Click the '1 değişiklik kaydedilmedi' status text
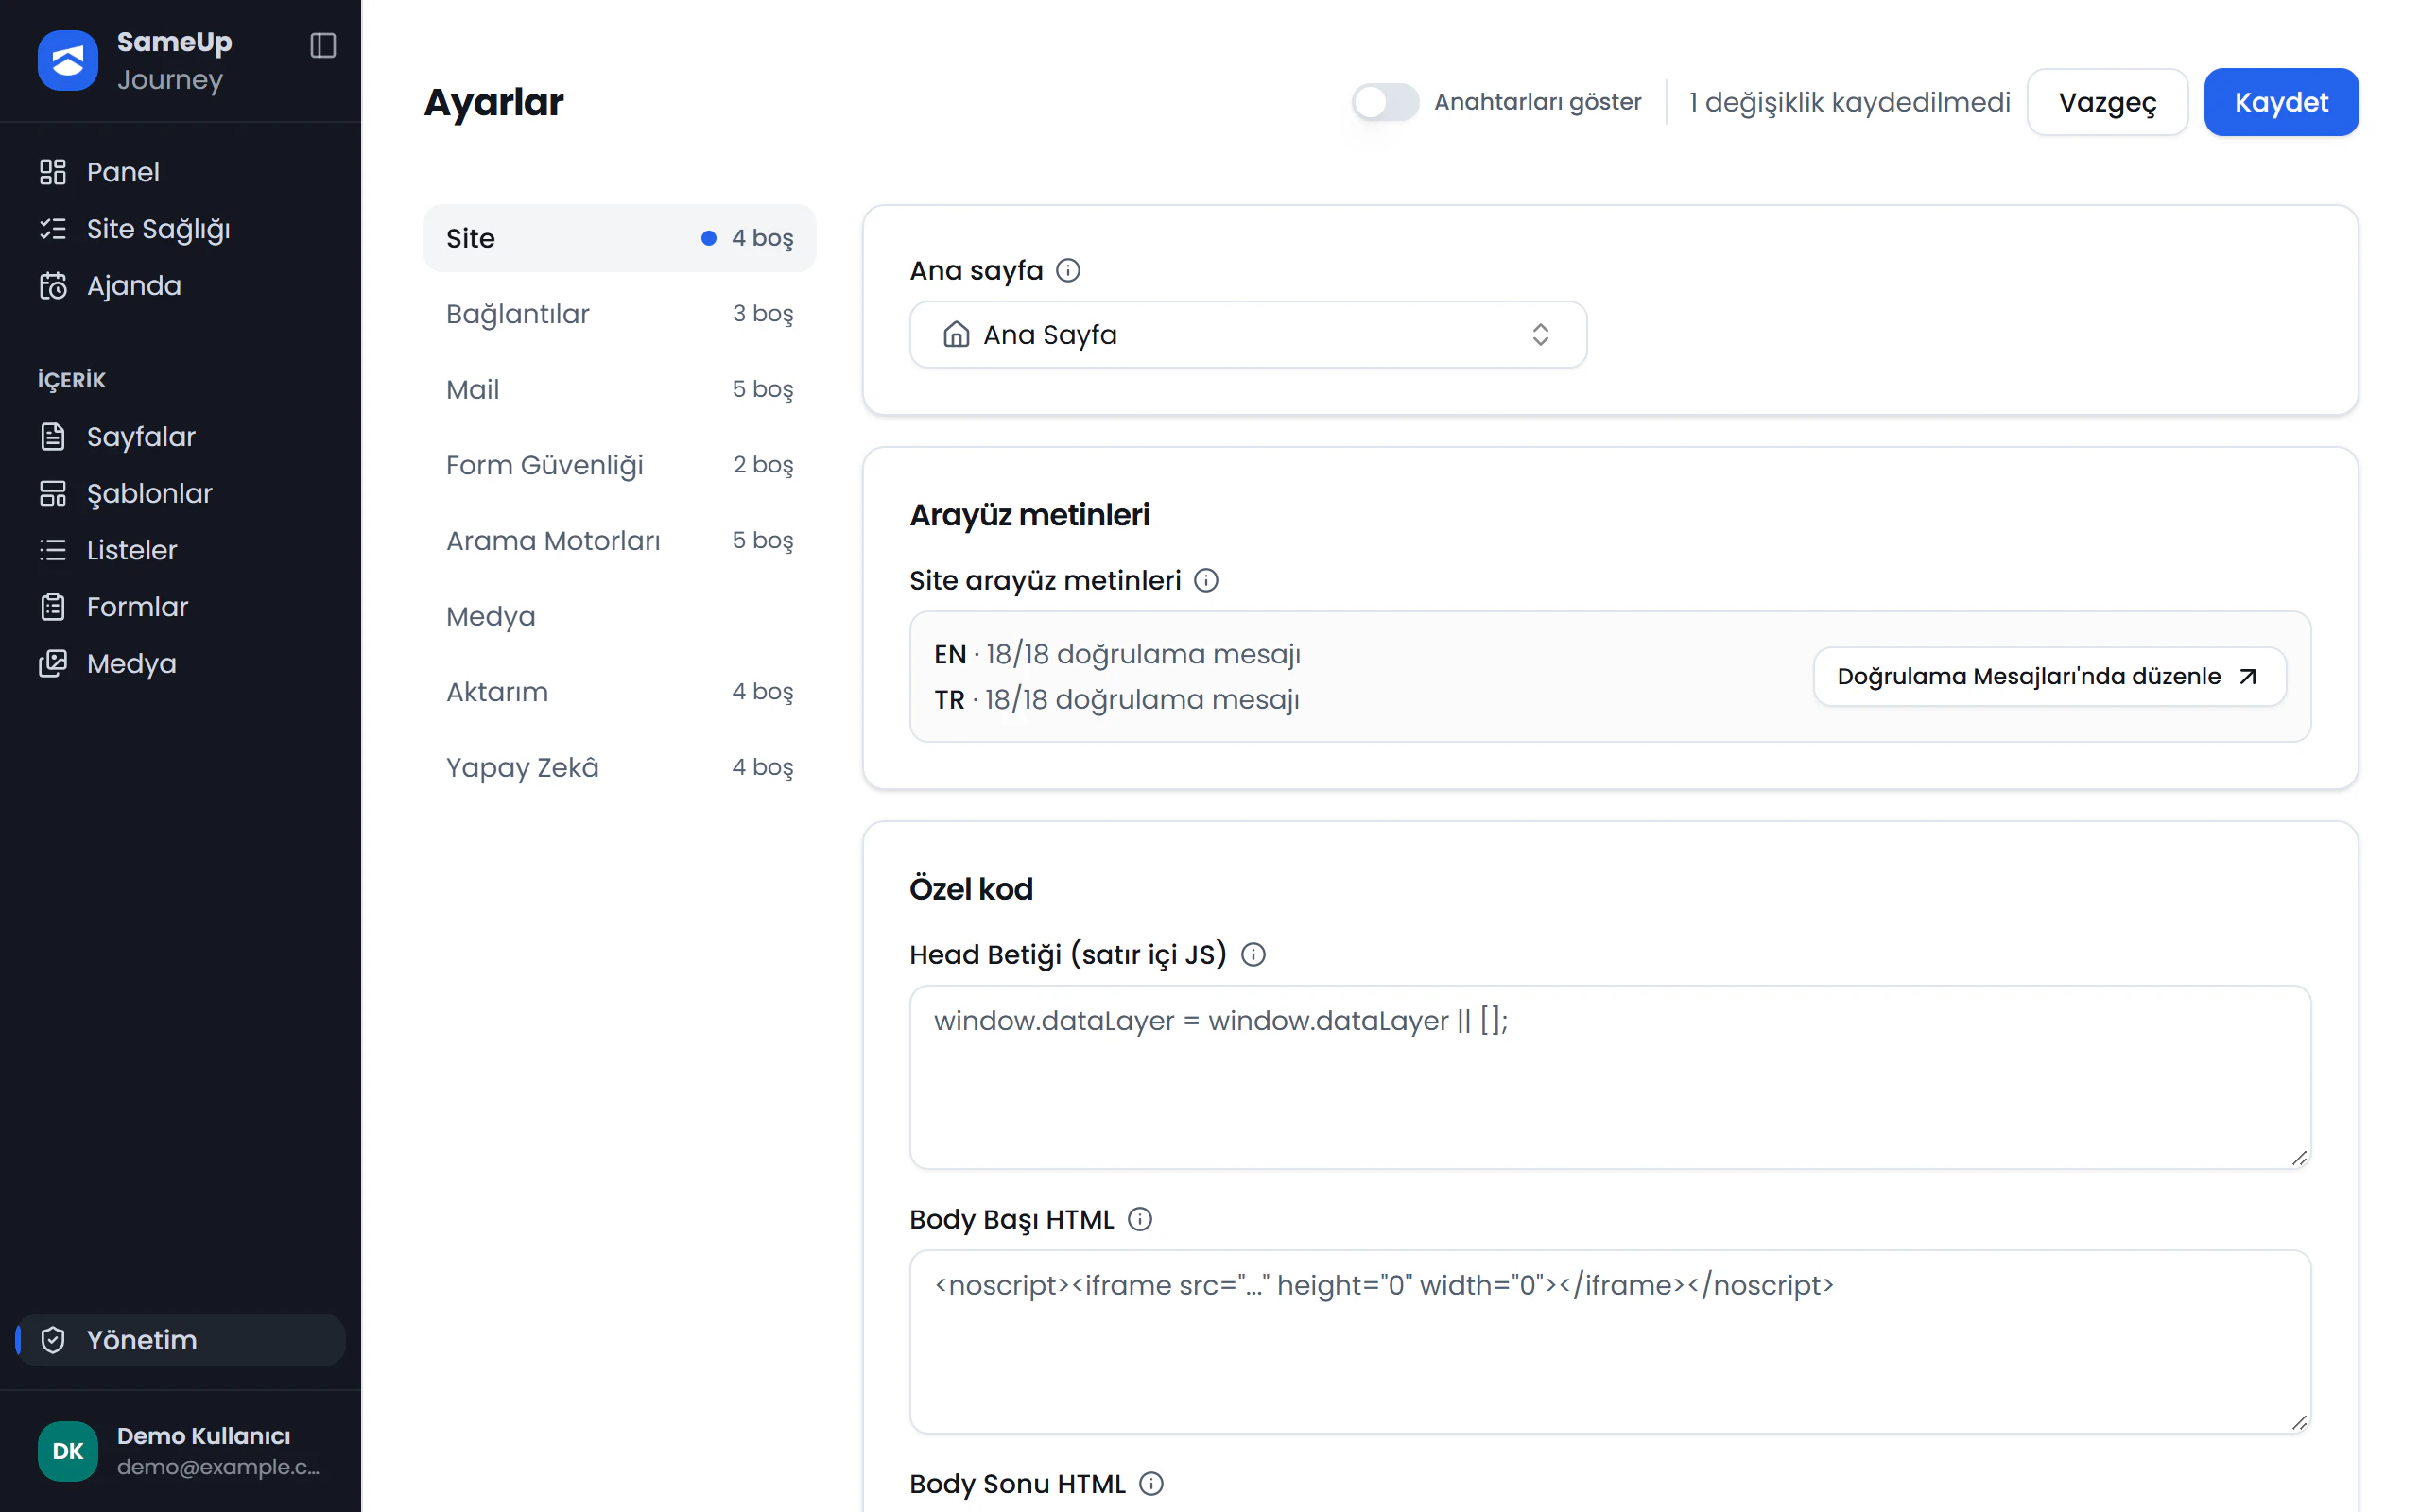Screen dimensions: 2420x1512 click(1849, 102)
